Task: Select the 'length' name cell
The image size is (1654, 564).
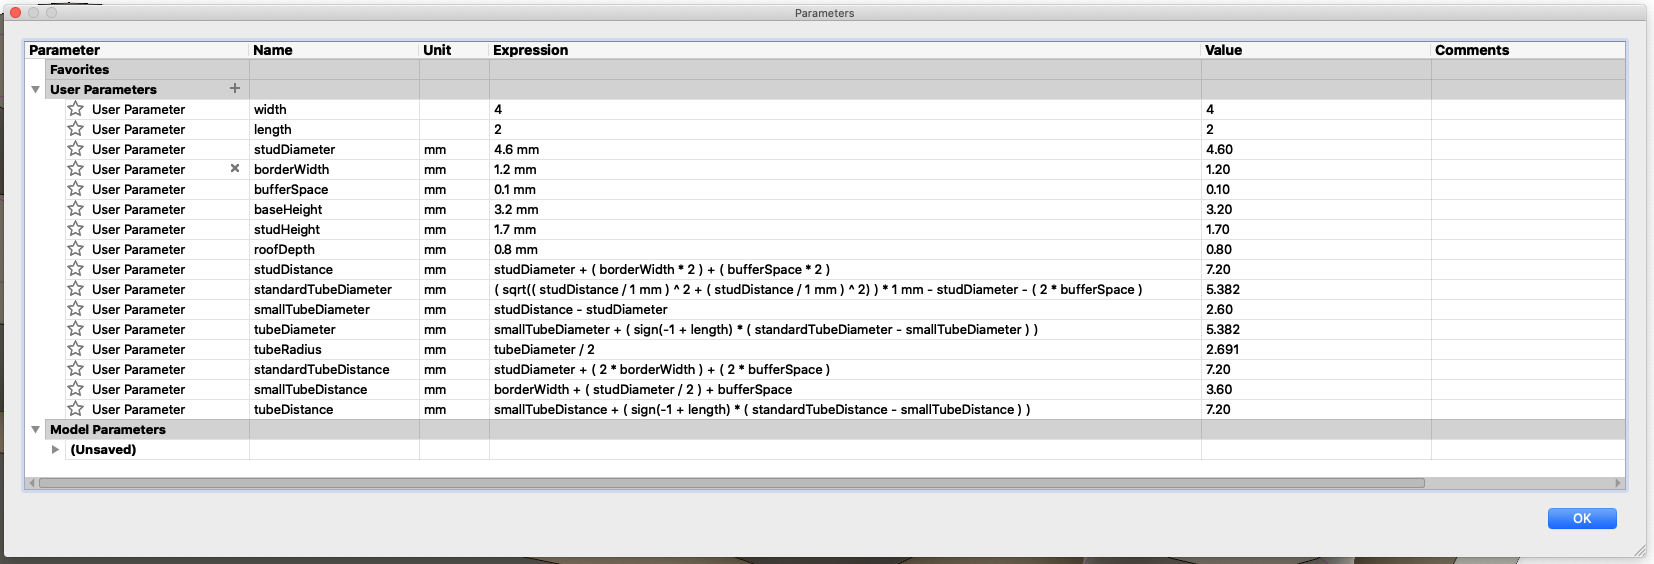Action: (x=334, y=129)
